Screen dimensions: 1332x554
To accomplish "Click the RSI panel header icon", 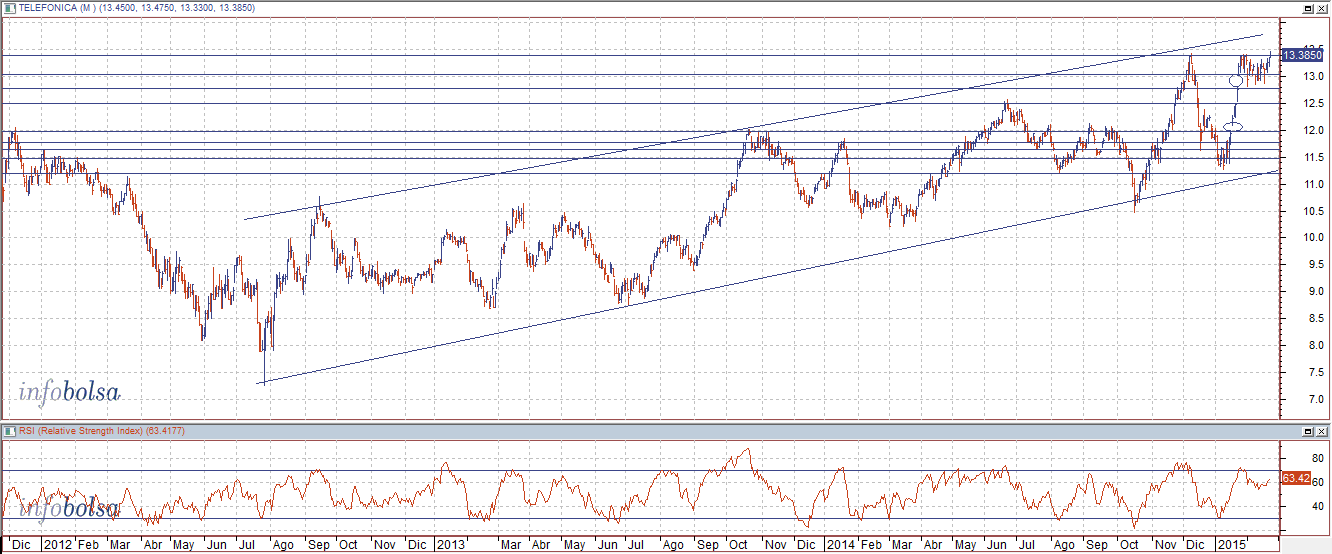I will 9,430.
